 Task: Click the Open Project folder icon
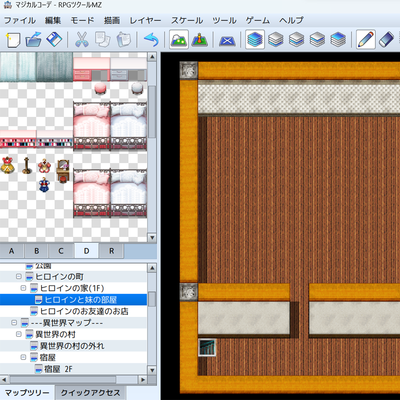click(x=34, y=40)
